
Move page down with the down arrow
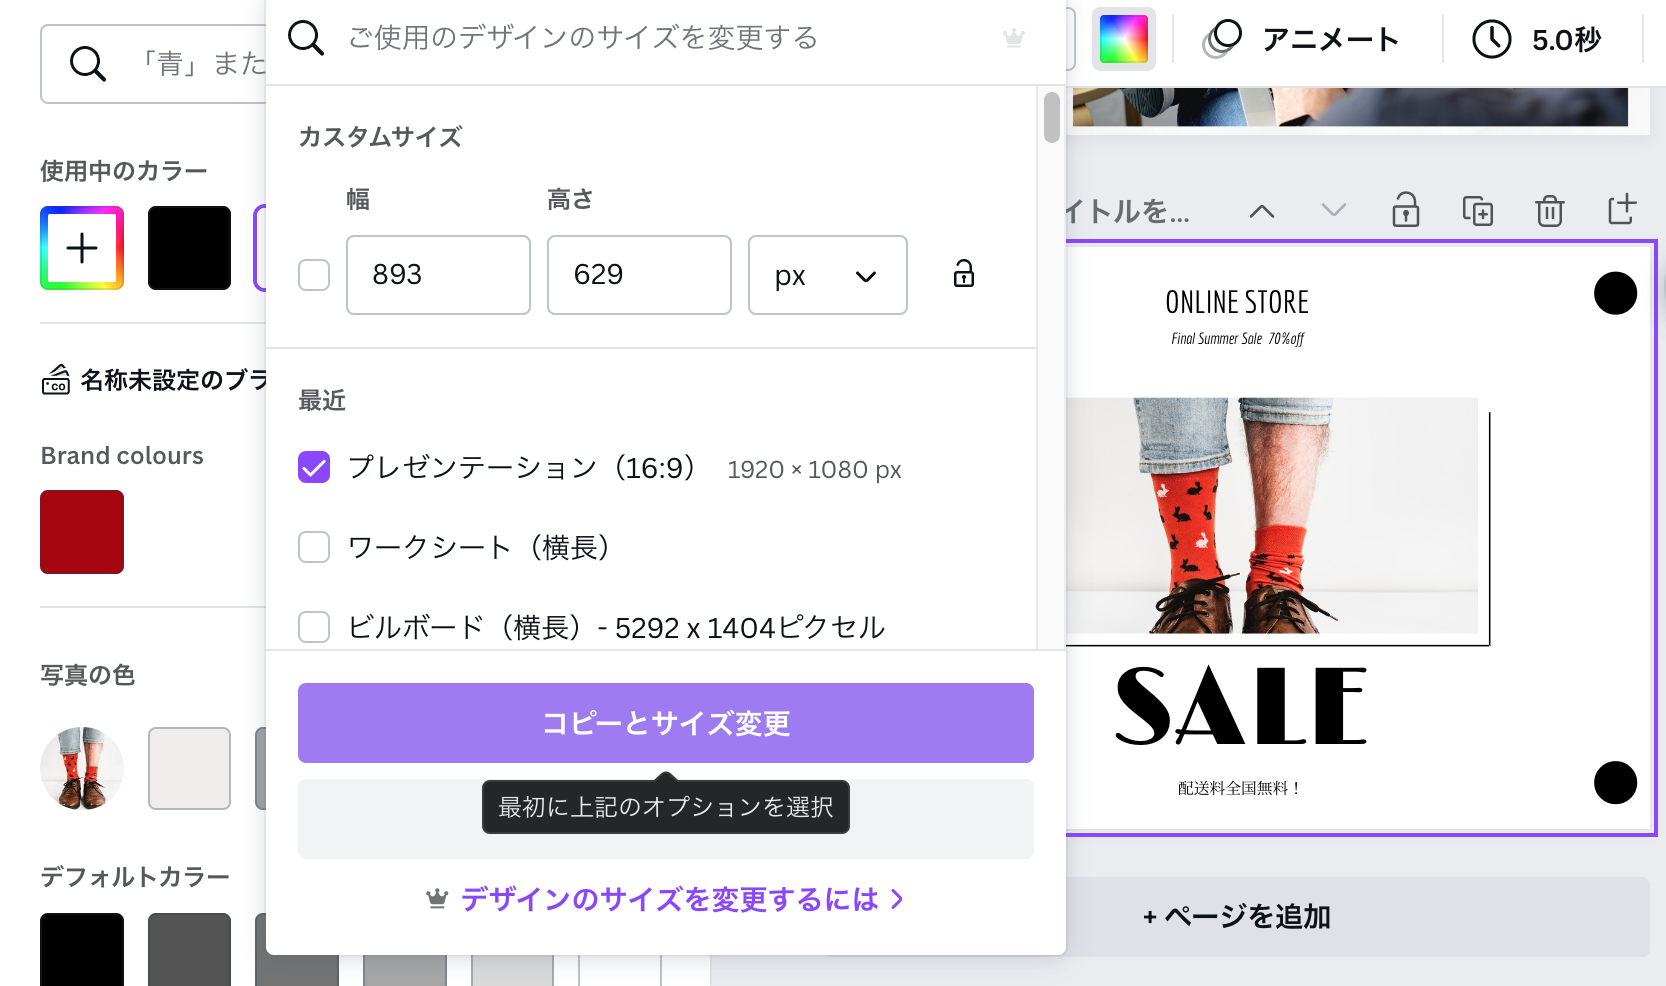point(1334,211)
